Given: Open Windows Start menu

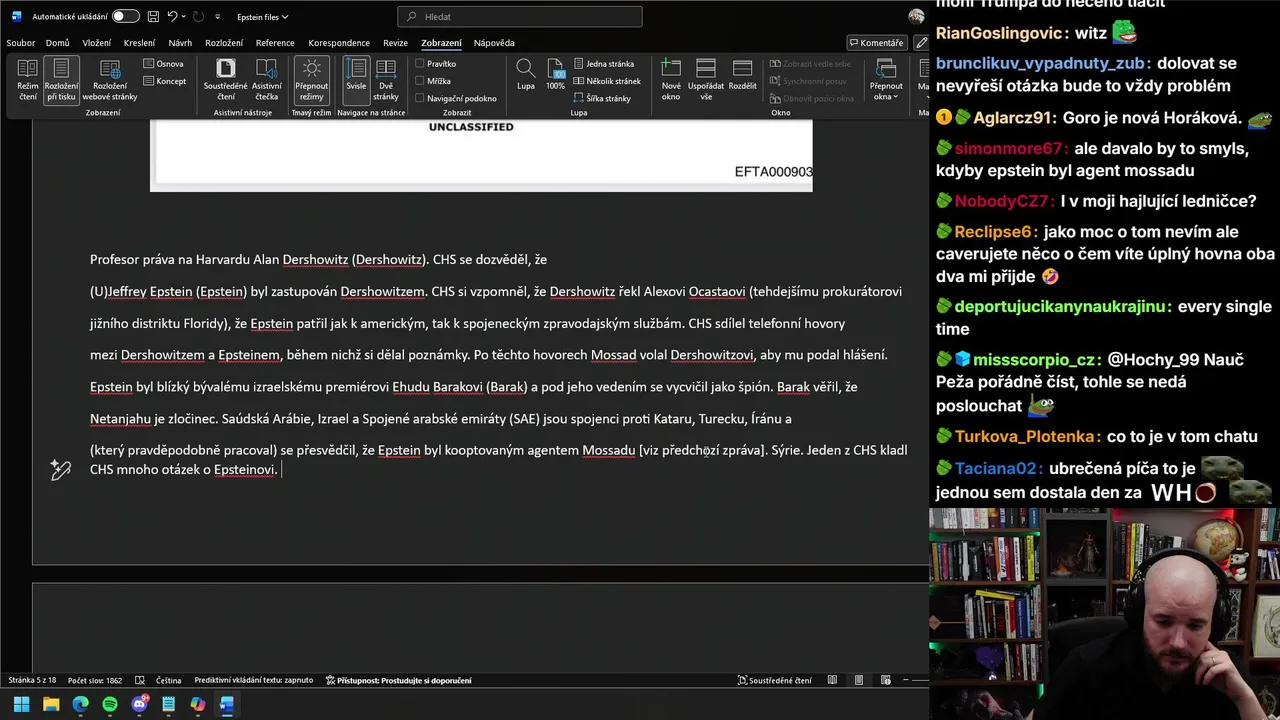Looking at the screenshot, I should 21,704.
